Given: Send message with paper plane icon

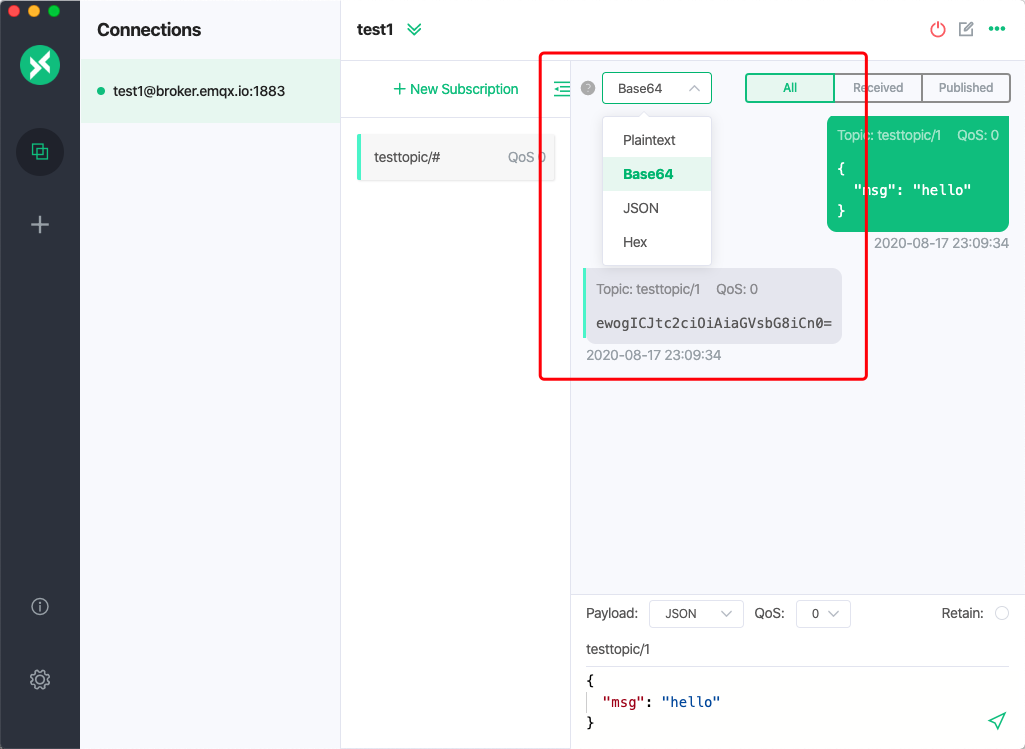Looking at the screenshot, I should 996,720.
